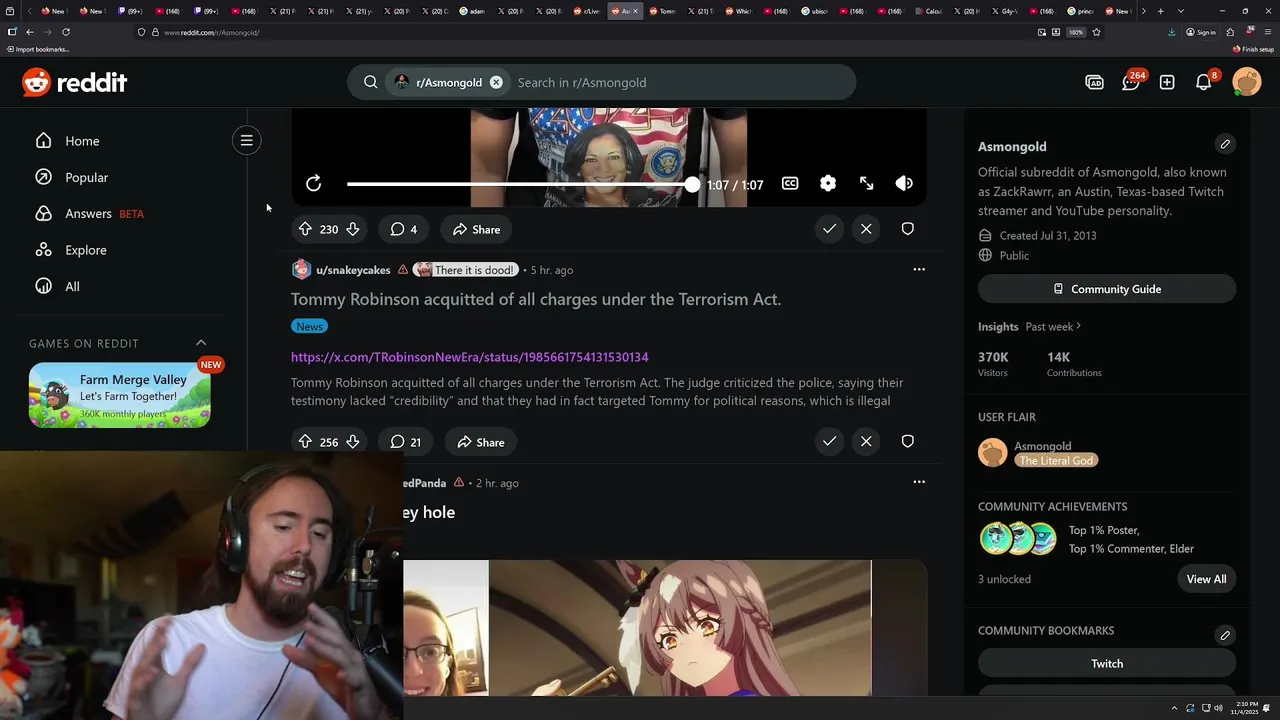Filter by the News flair tag

310,326
